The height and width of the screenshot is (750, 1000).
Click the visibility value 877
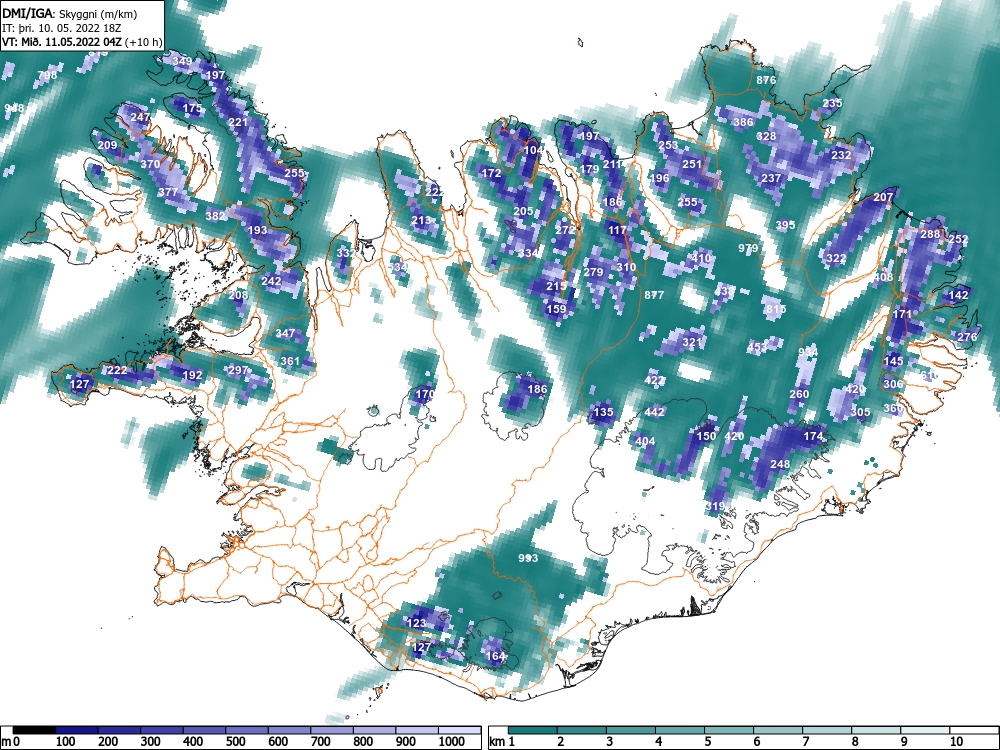point(654,295)
